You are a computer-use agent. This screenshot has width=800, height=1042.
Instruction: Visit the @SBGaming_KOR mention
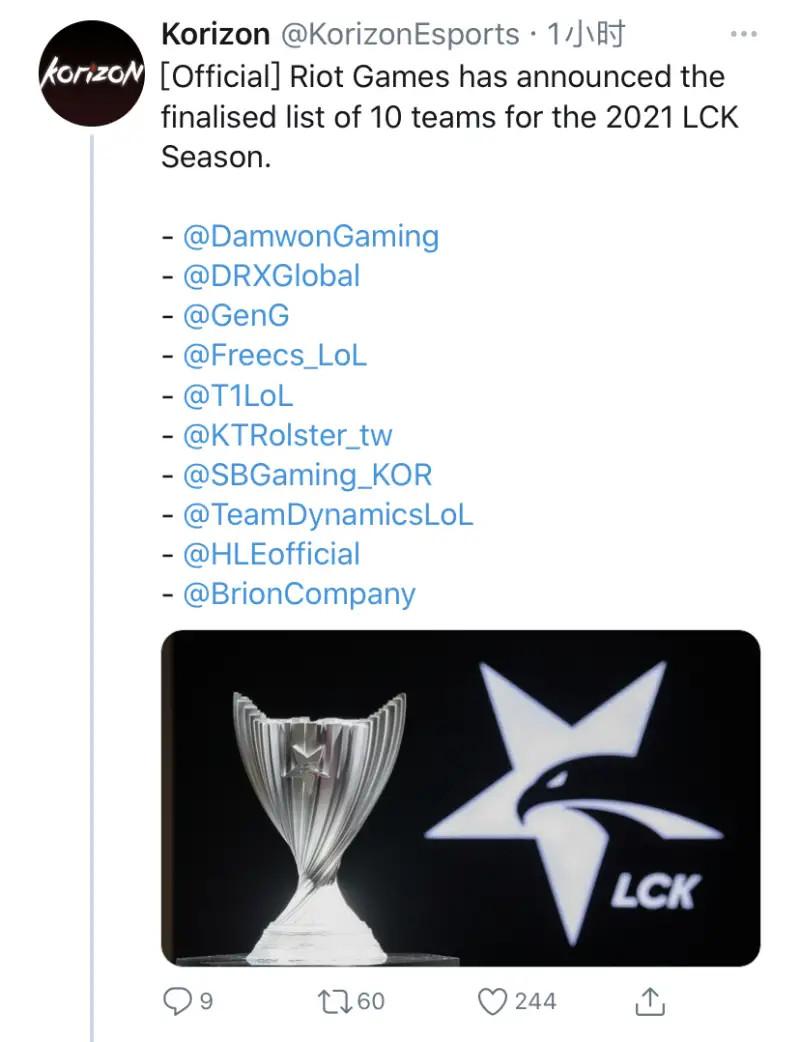pos(307,474)
